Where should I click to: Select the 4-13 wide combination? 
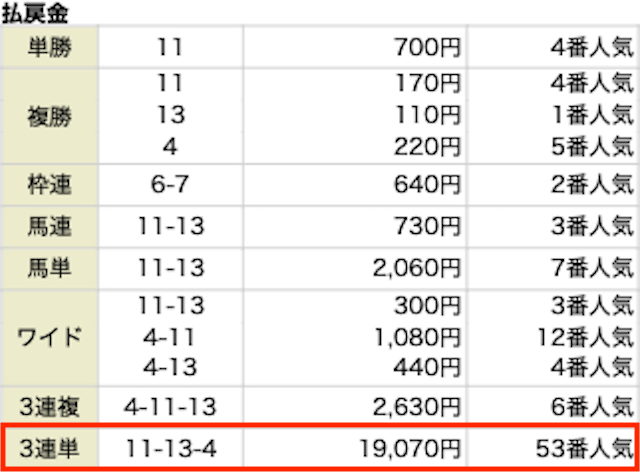(x=170, y=367)
